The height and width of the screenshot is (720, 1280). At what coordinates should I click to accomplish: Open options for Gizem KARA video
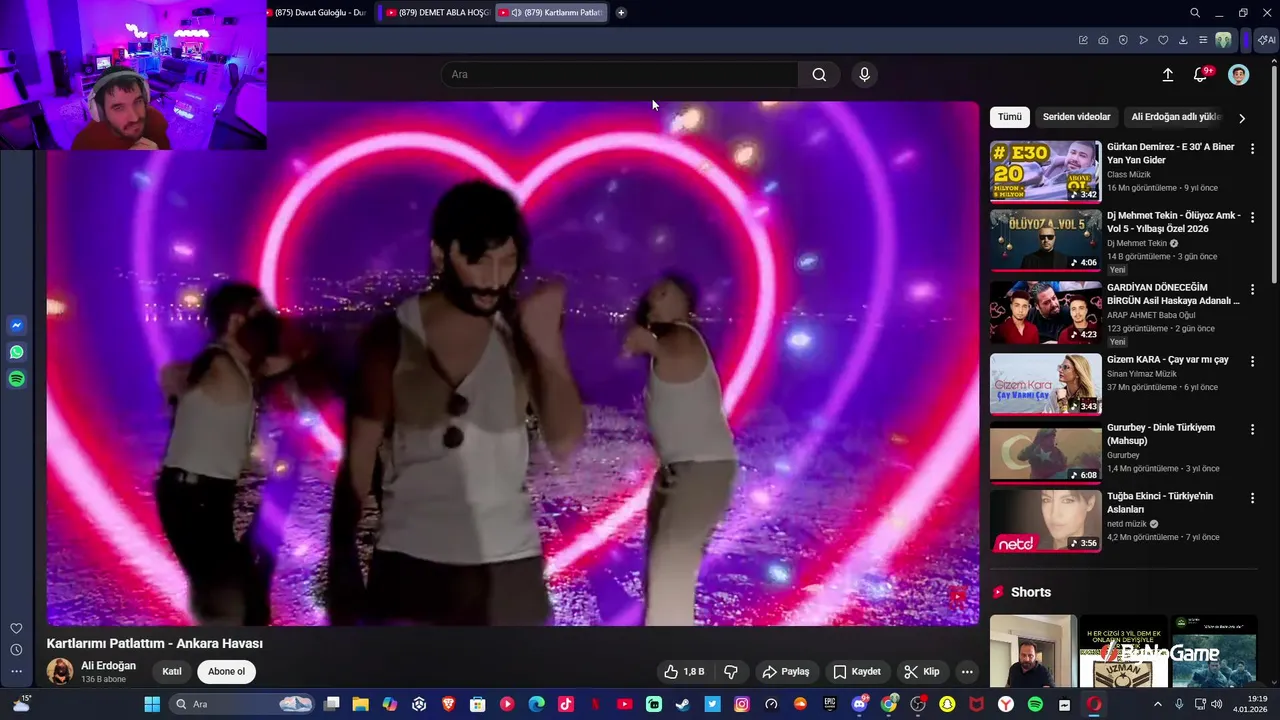pyautogui.click(x=1252, y=361)
